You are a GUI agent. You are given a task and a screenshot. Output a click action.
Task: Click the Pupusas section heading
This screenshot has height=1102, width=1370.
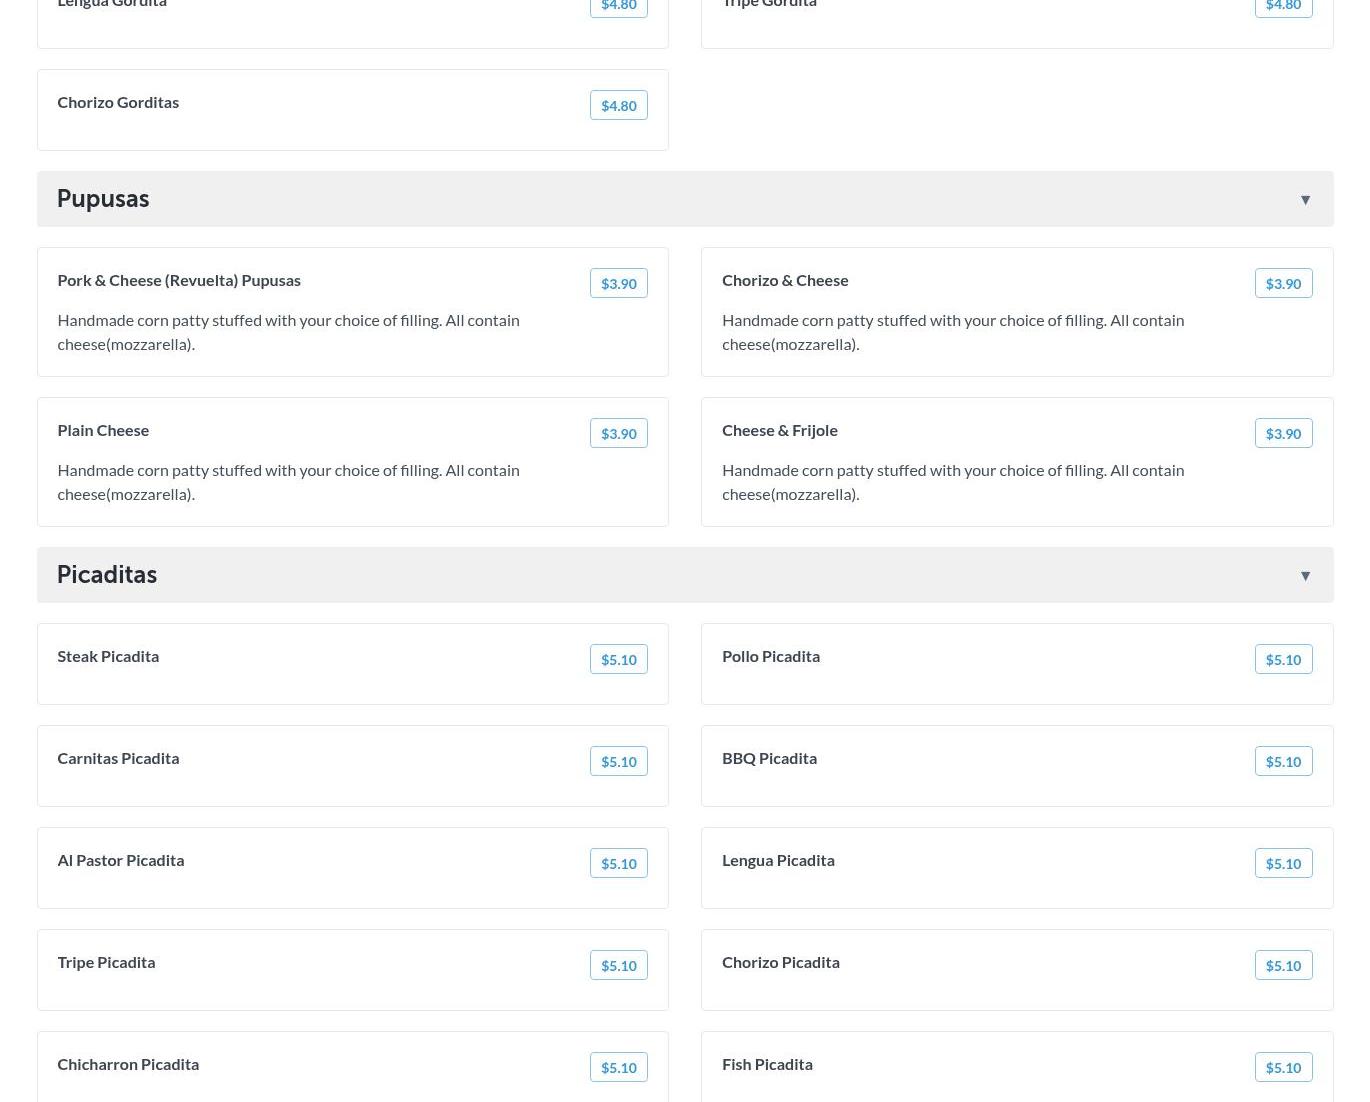(x=103, y=199)
